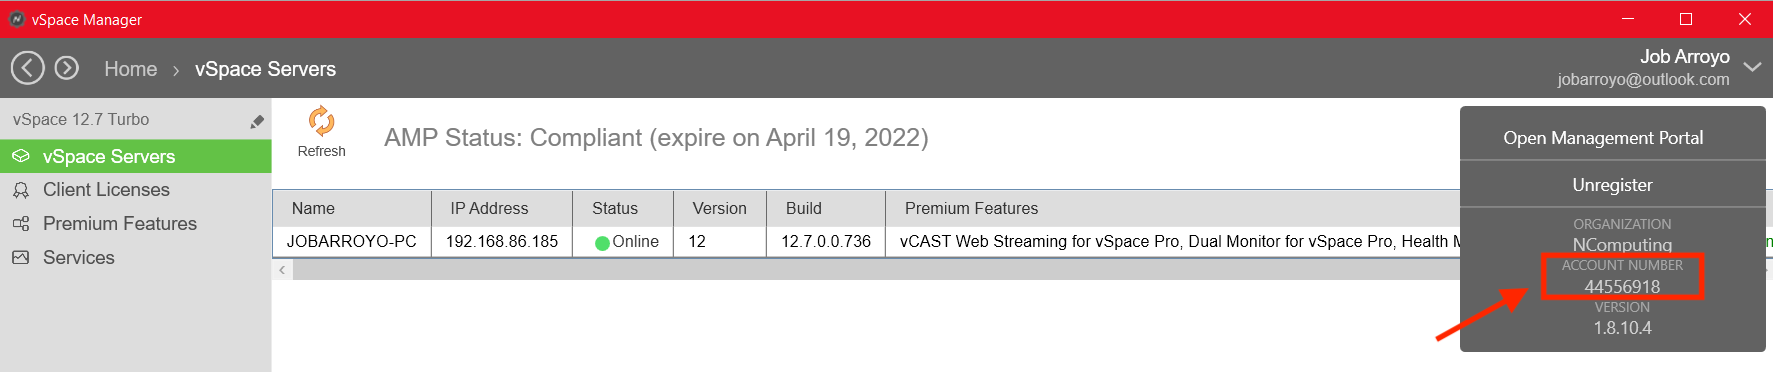Sort by the IP Address column header
The width and height of the screenshot is (1773, 372).
(x=502, y=208)
